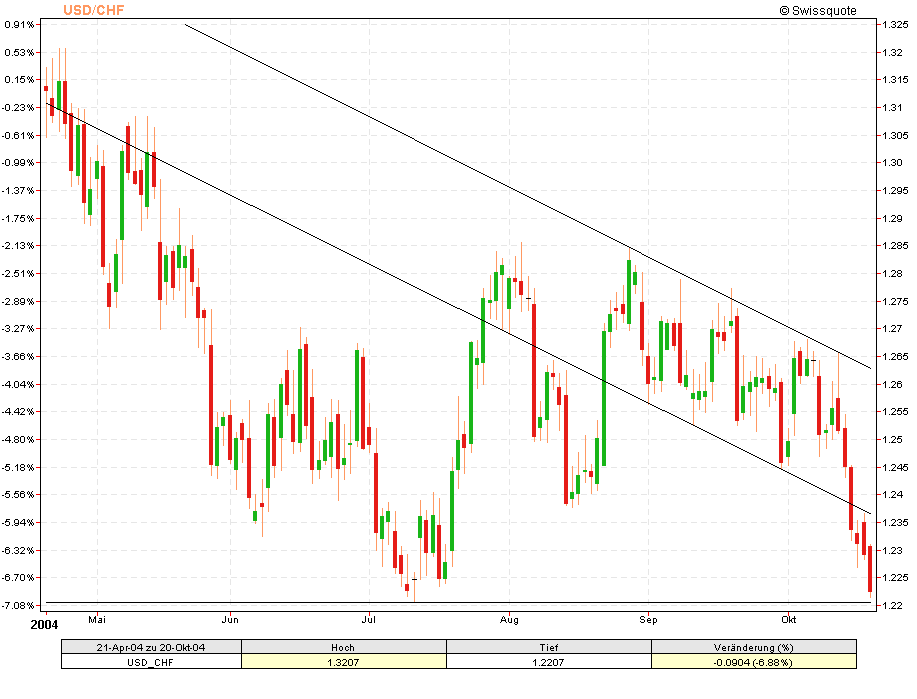Click the Swissquote copyright label

coord(818,11)
